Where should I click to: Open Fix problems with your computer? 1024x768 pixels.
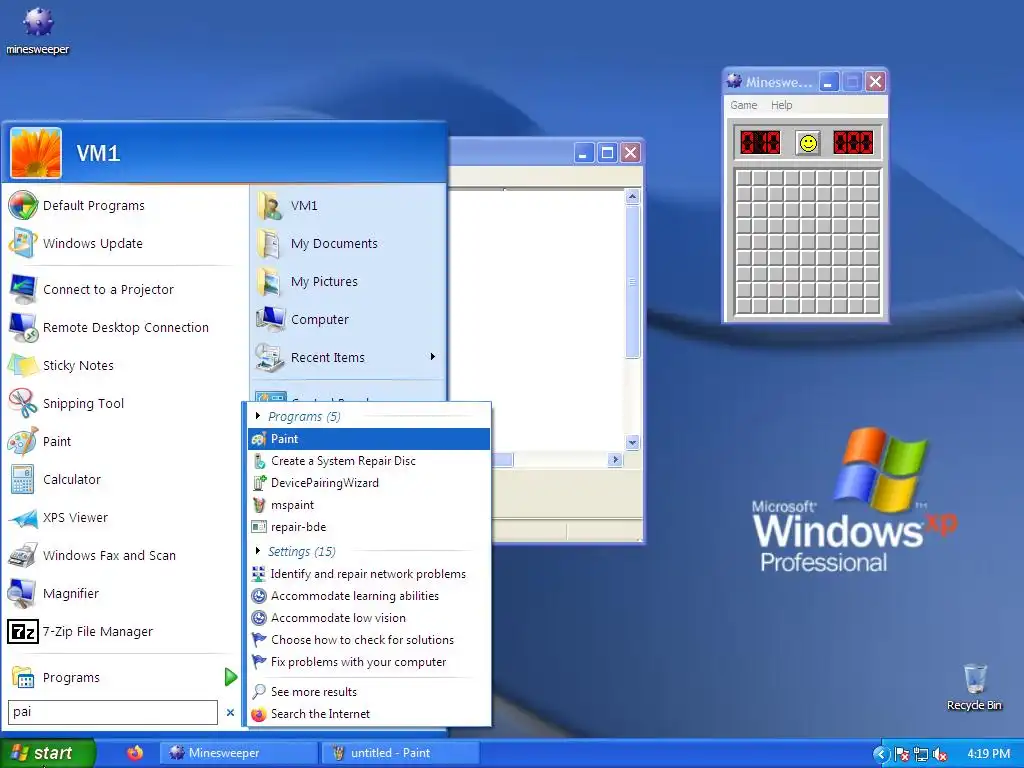coord(369,662)
